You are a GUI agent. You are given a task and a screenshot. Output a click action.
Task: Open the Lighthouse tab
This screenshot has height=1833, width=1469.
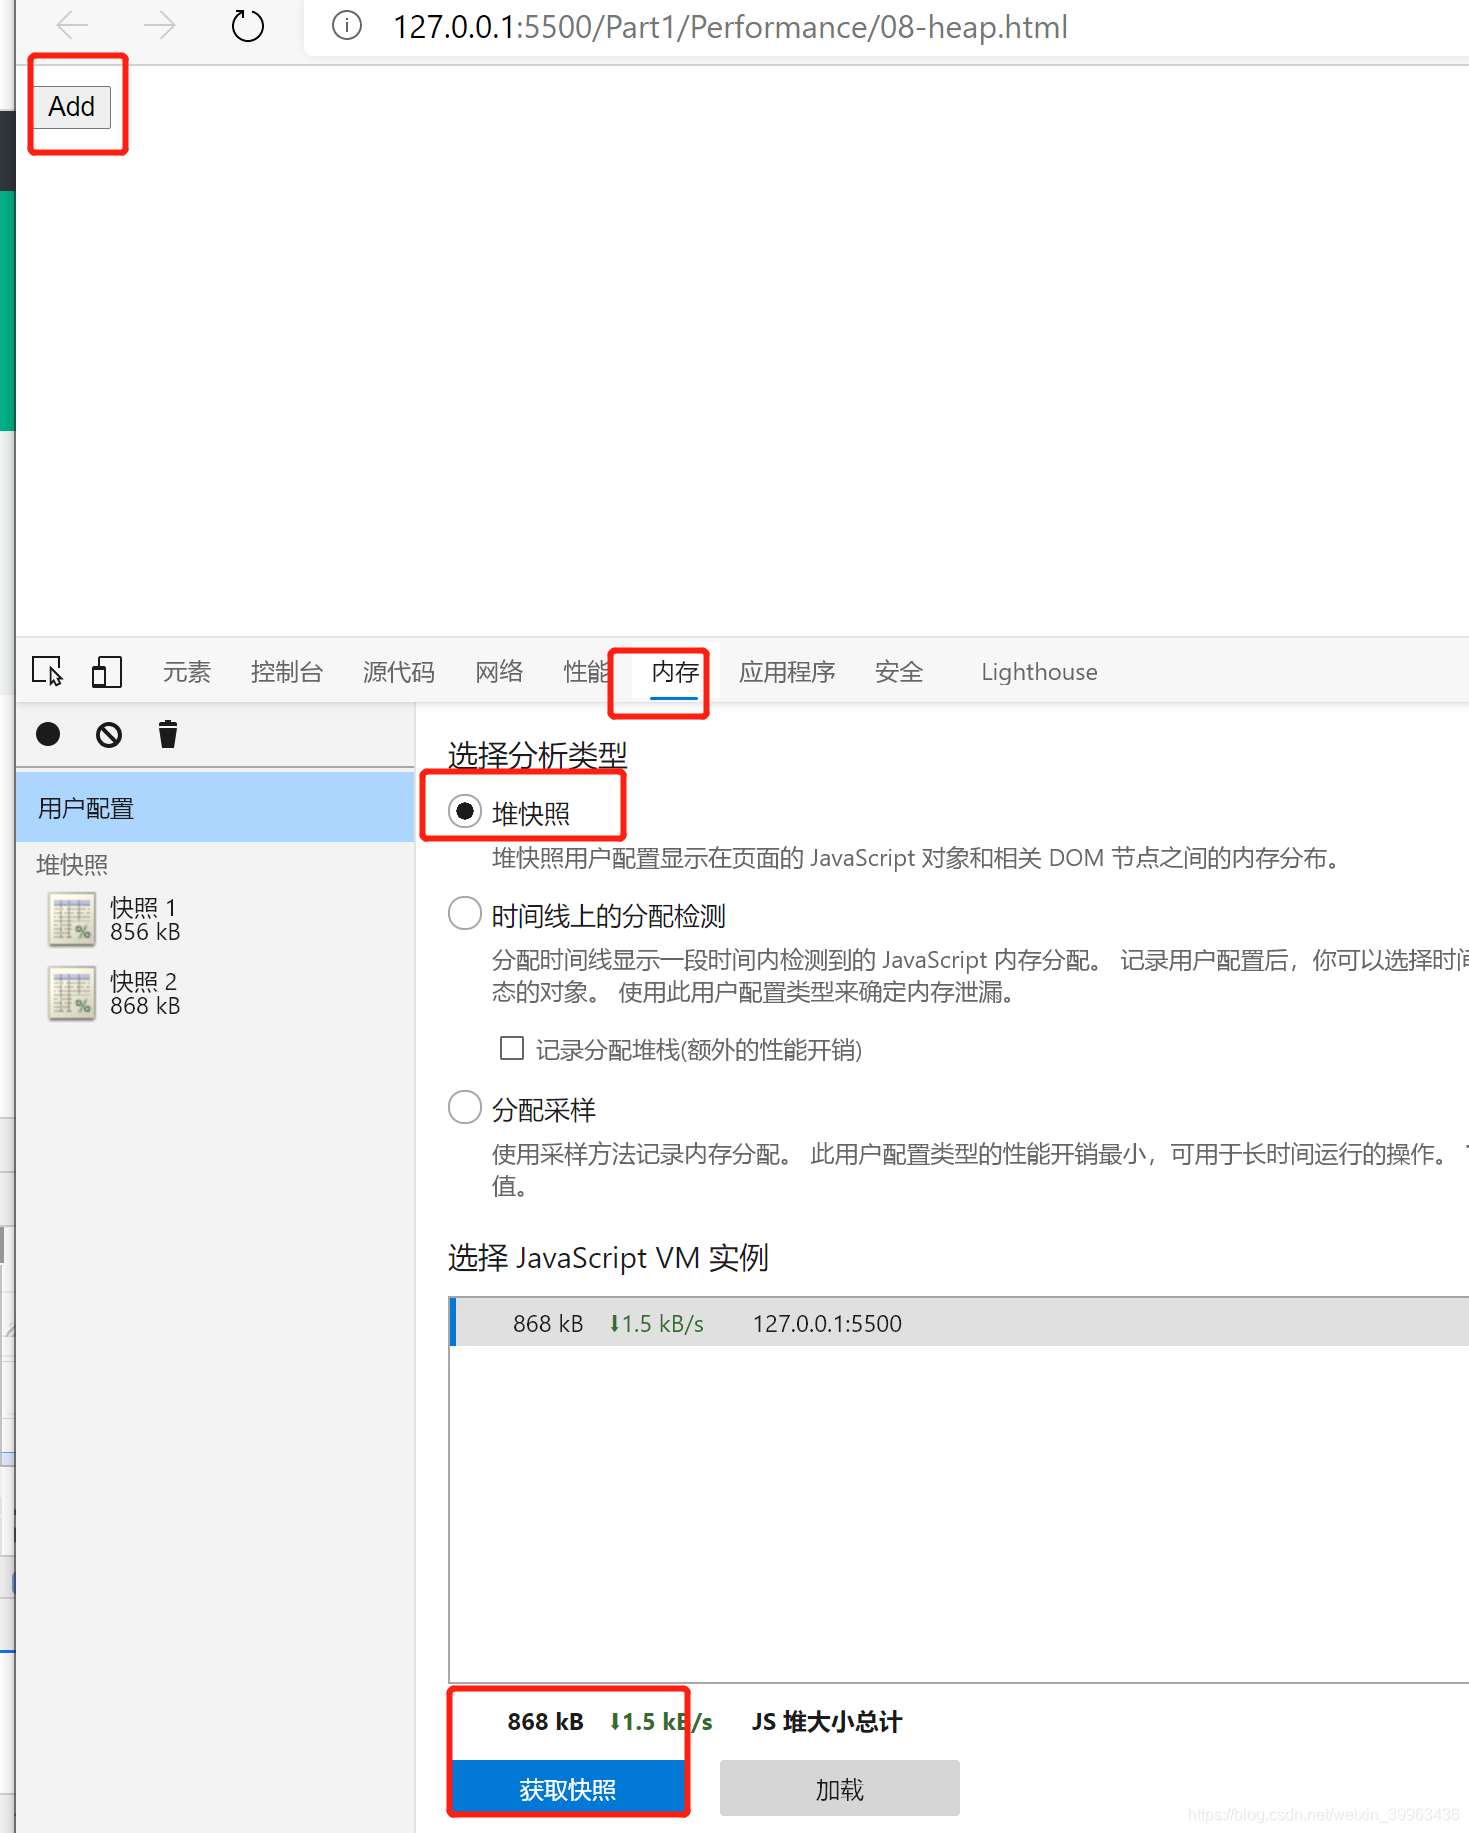point(1039,672)
